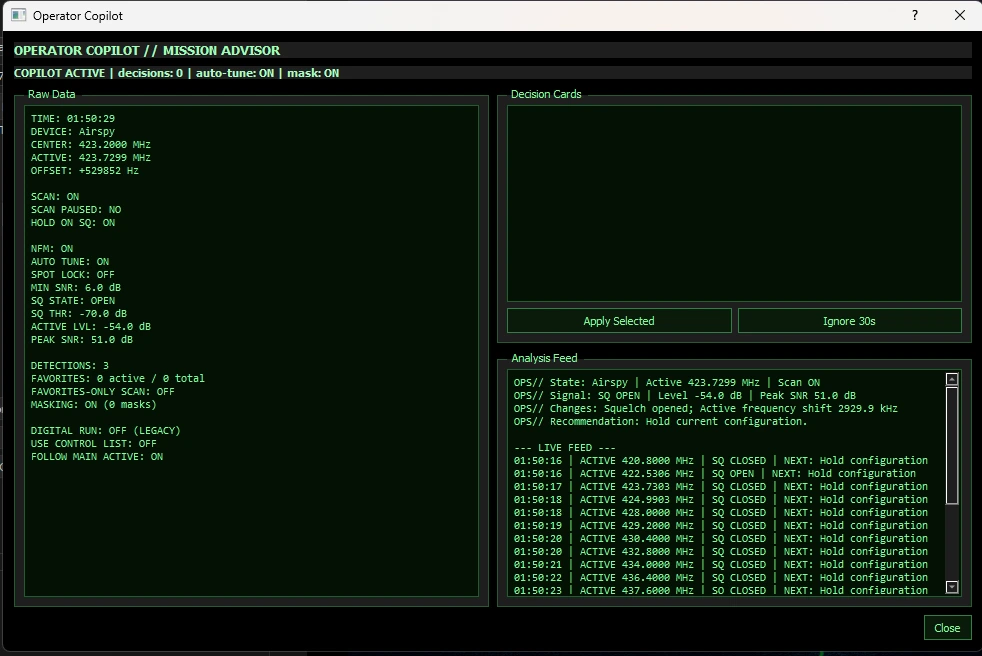982x656 pixels.
Task: Click the up arrow on the Analysis Feed scrollbar
Action: (952, 378)
